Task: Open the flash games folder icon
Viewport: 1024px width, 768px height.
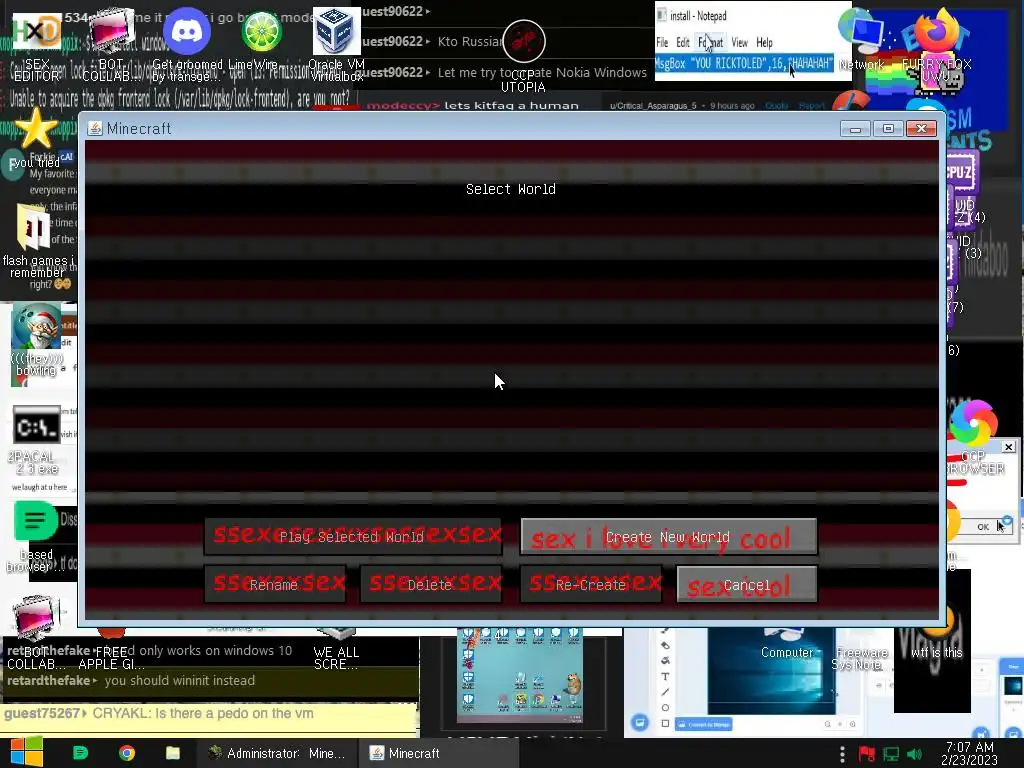Action: [x=34, y=226]
